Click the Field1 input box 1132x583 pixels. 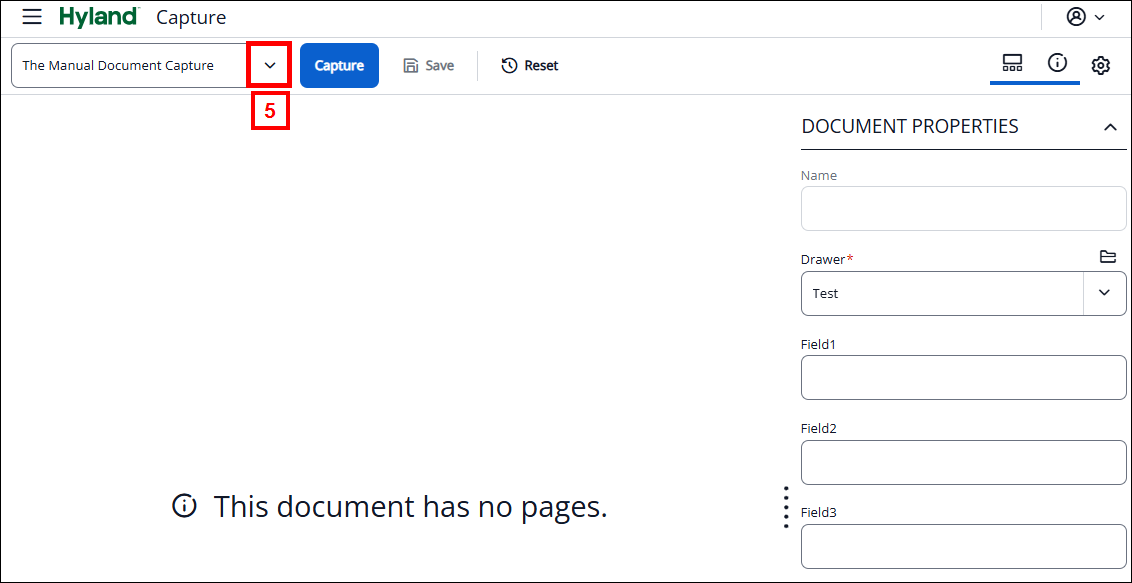coord(963,377)
